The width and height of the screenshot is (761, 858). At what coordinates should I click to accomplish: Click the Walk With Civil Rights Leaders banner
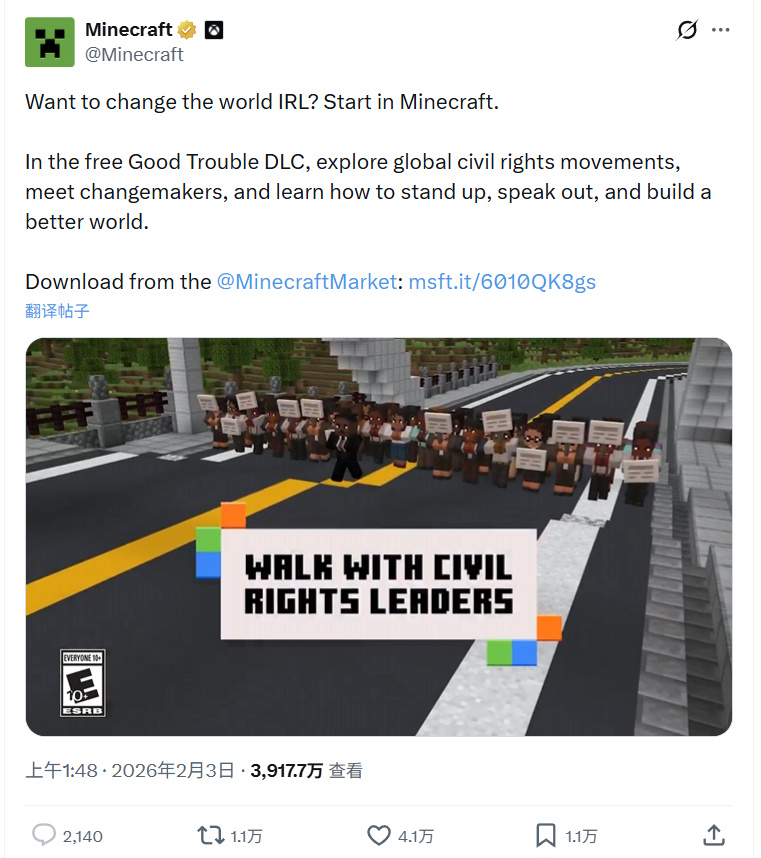(x=379, y=584)
